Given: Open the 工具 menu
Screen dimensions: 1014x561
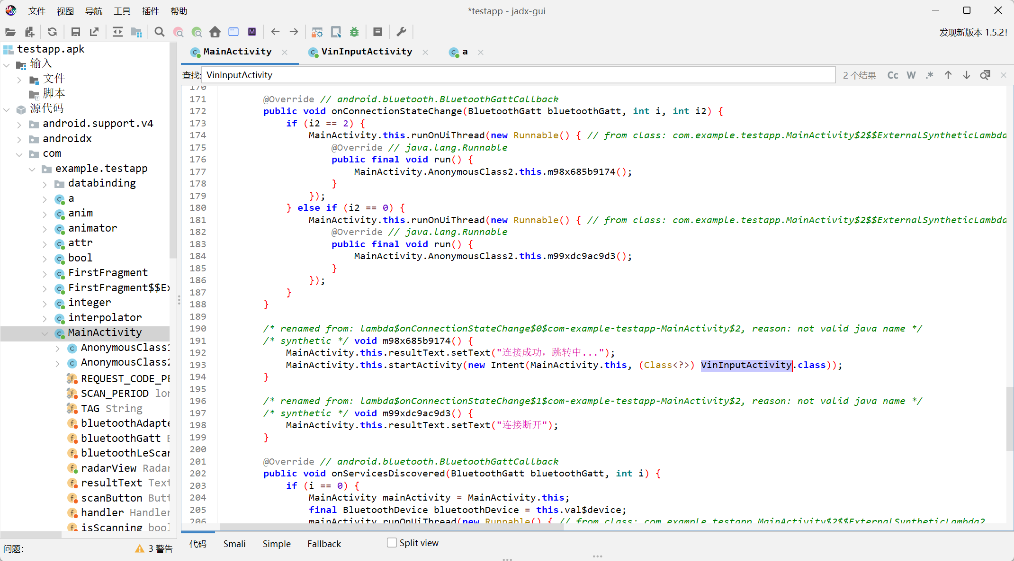Looking at the screenshot, I should (x=122, y=11).
